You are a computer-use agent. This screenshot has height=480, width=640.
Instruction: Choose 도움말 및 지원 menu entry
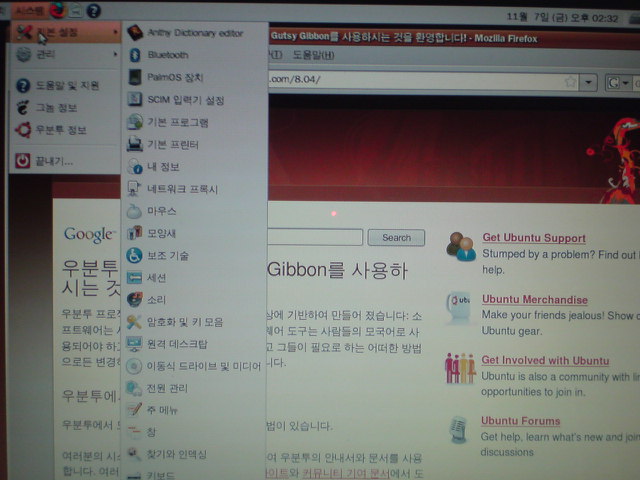[x=65, y=85]
